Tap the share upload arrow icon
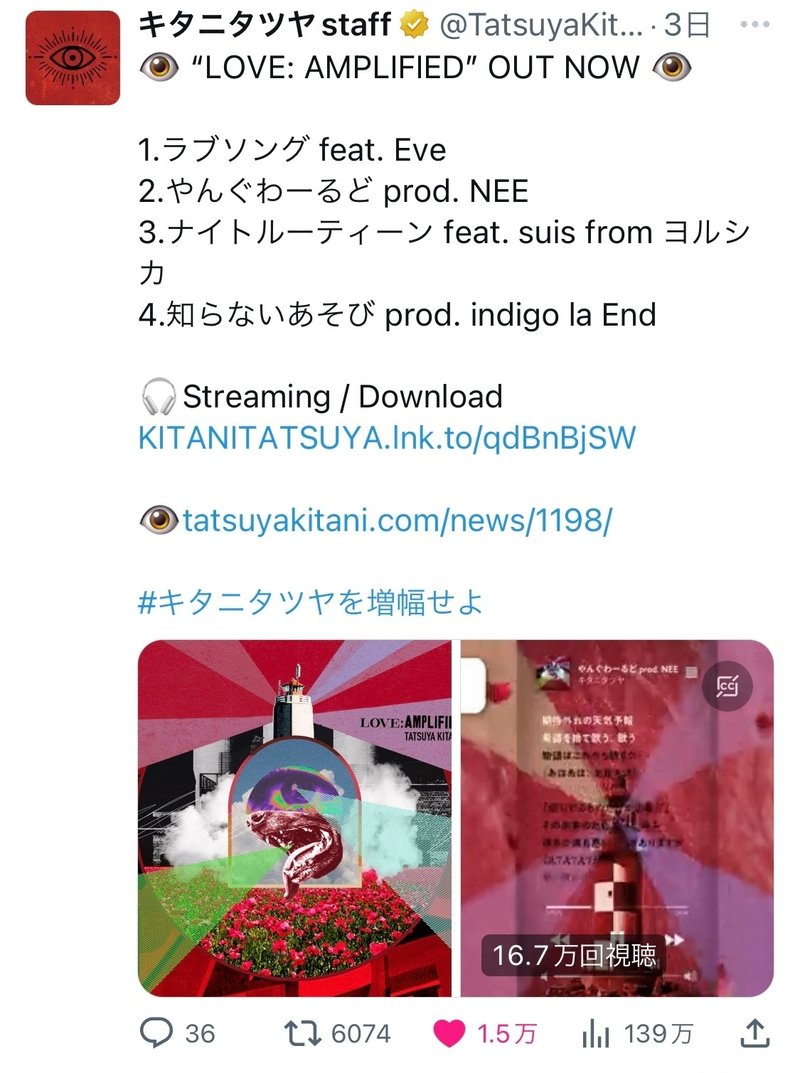The height and width of the screenshot is (1073, 800). pos(755,1033)
